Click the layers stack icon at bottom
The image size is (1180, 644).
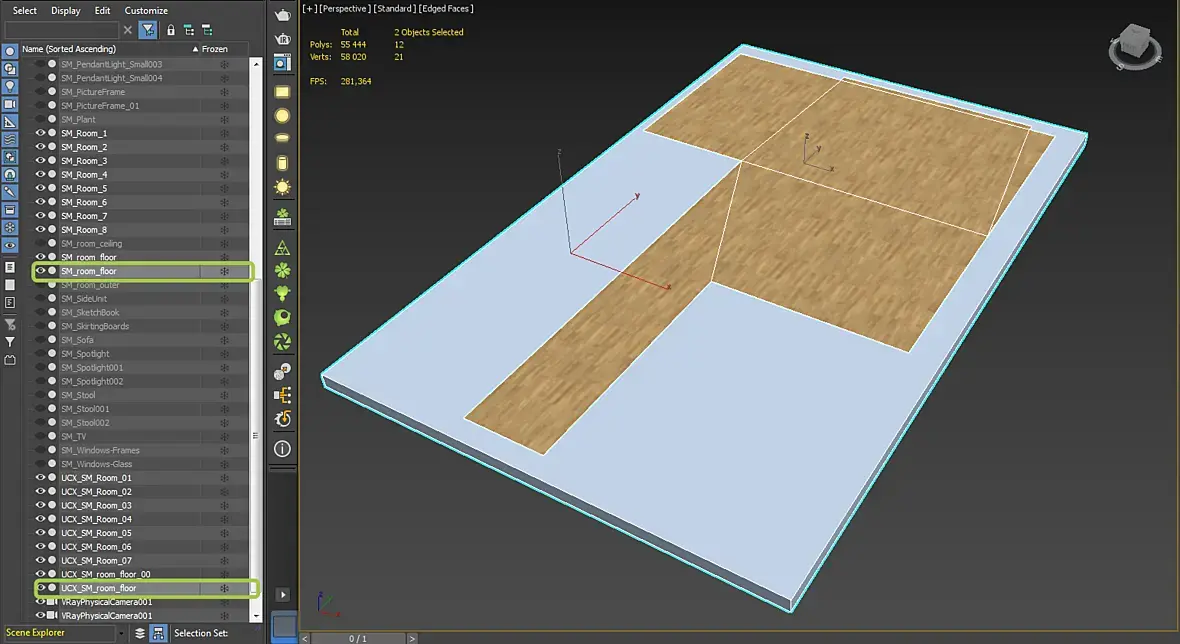(140, 633)
